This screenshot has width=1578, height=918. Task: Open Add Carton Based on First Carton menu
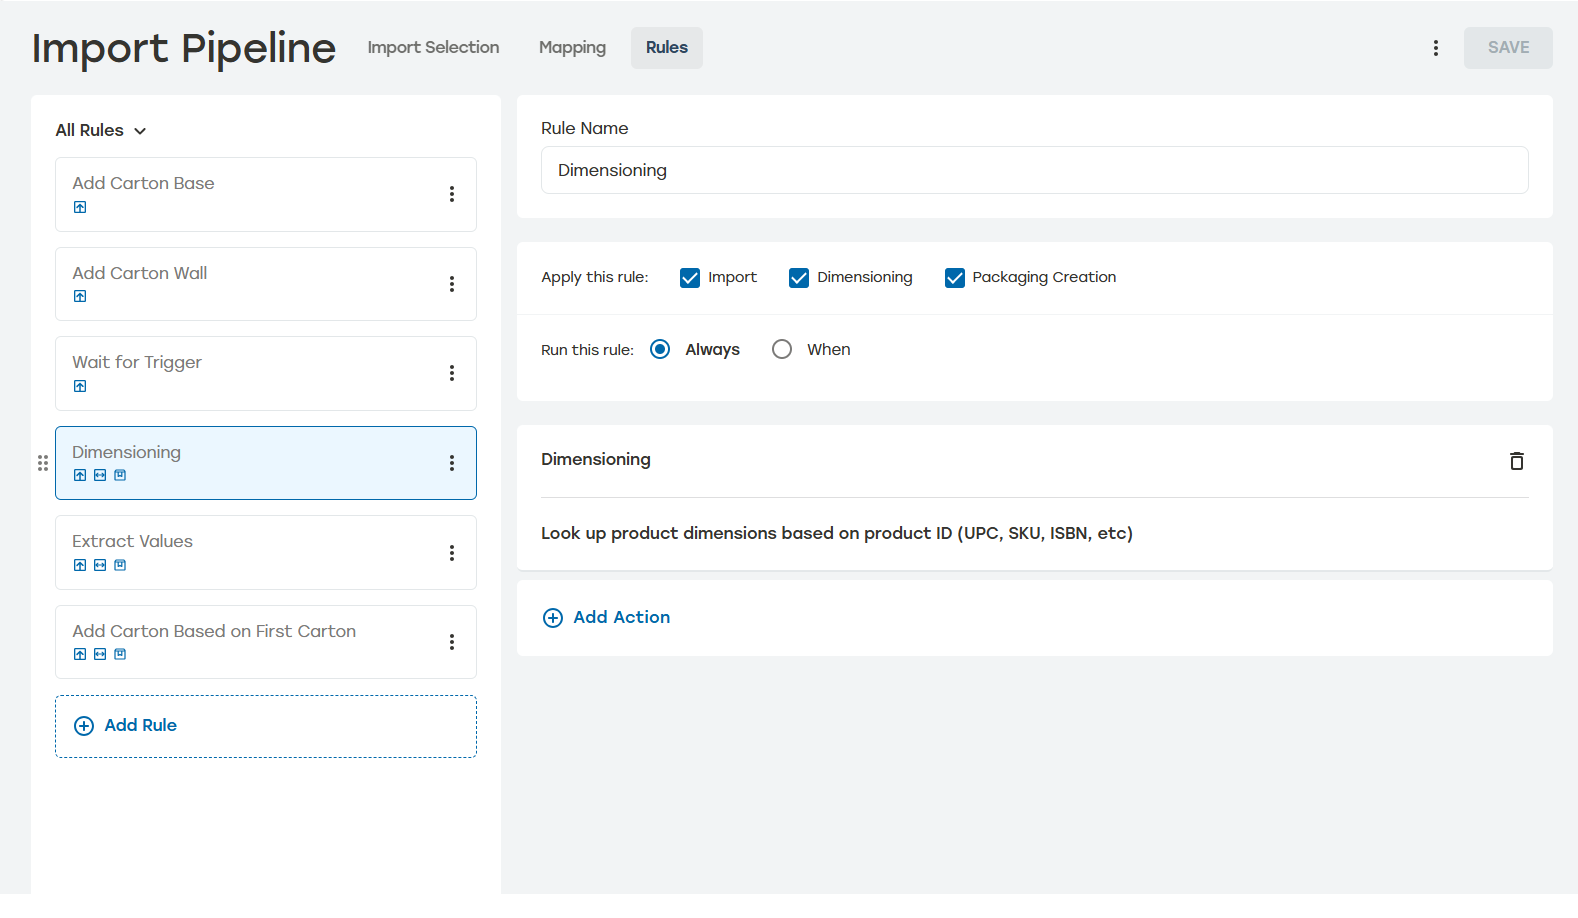click(452, 642)
